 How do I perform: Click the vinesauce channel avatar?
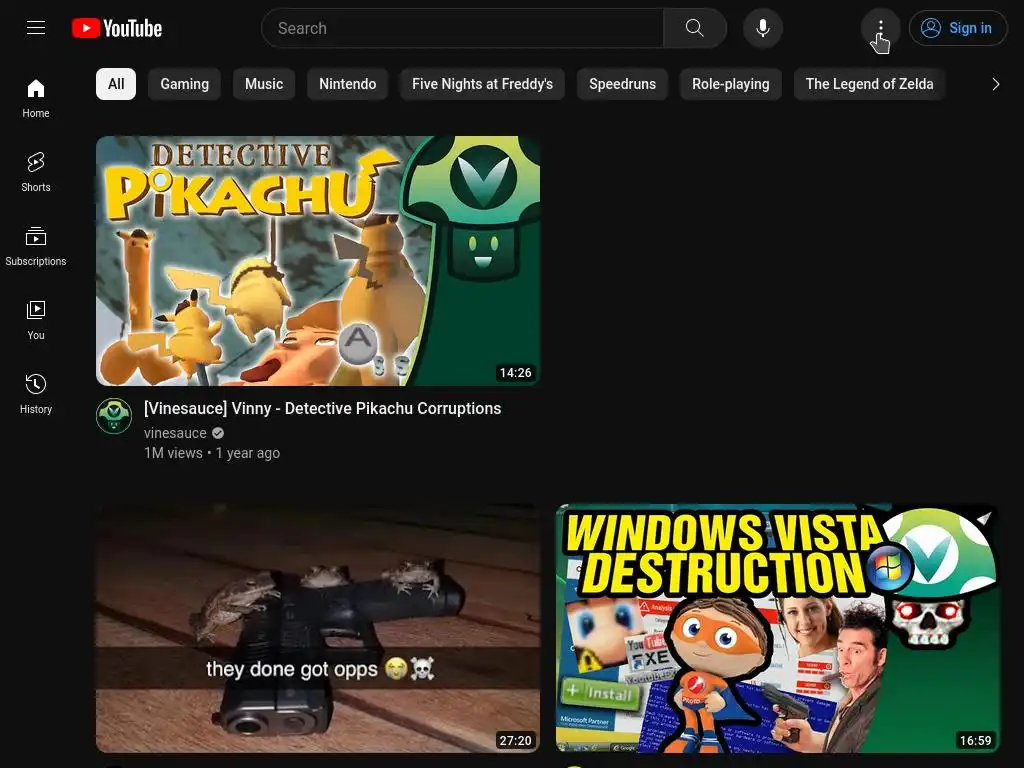(114, 416)
